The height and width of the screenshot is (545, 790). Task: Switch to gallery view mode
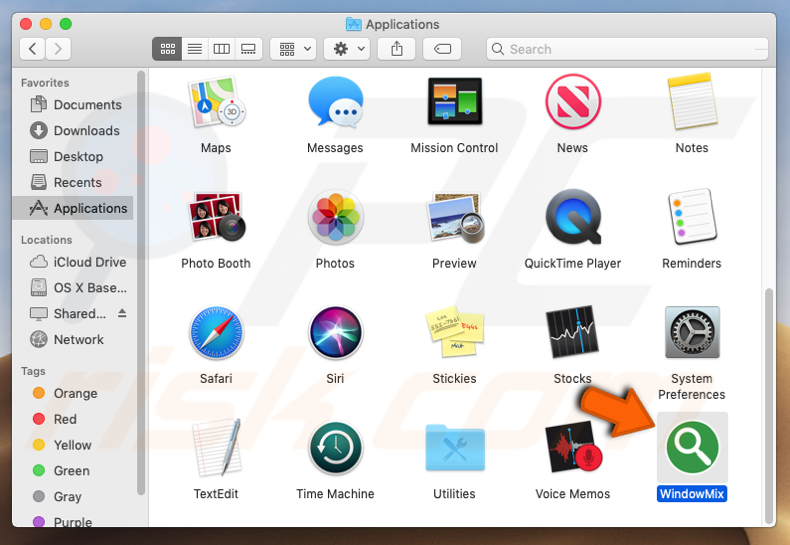coord(248,49)
